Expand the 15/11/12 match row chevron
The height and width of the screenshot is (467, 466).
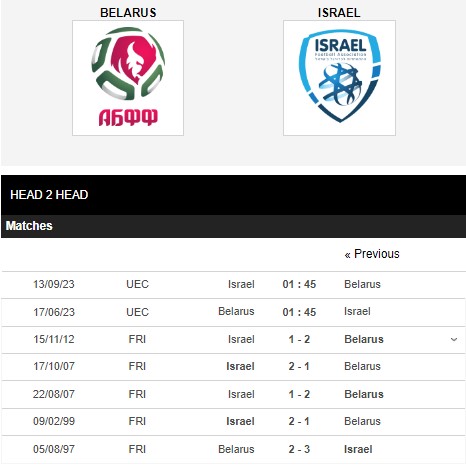tap(454, 340)
